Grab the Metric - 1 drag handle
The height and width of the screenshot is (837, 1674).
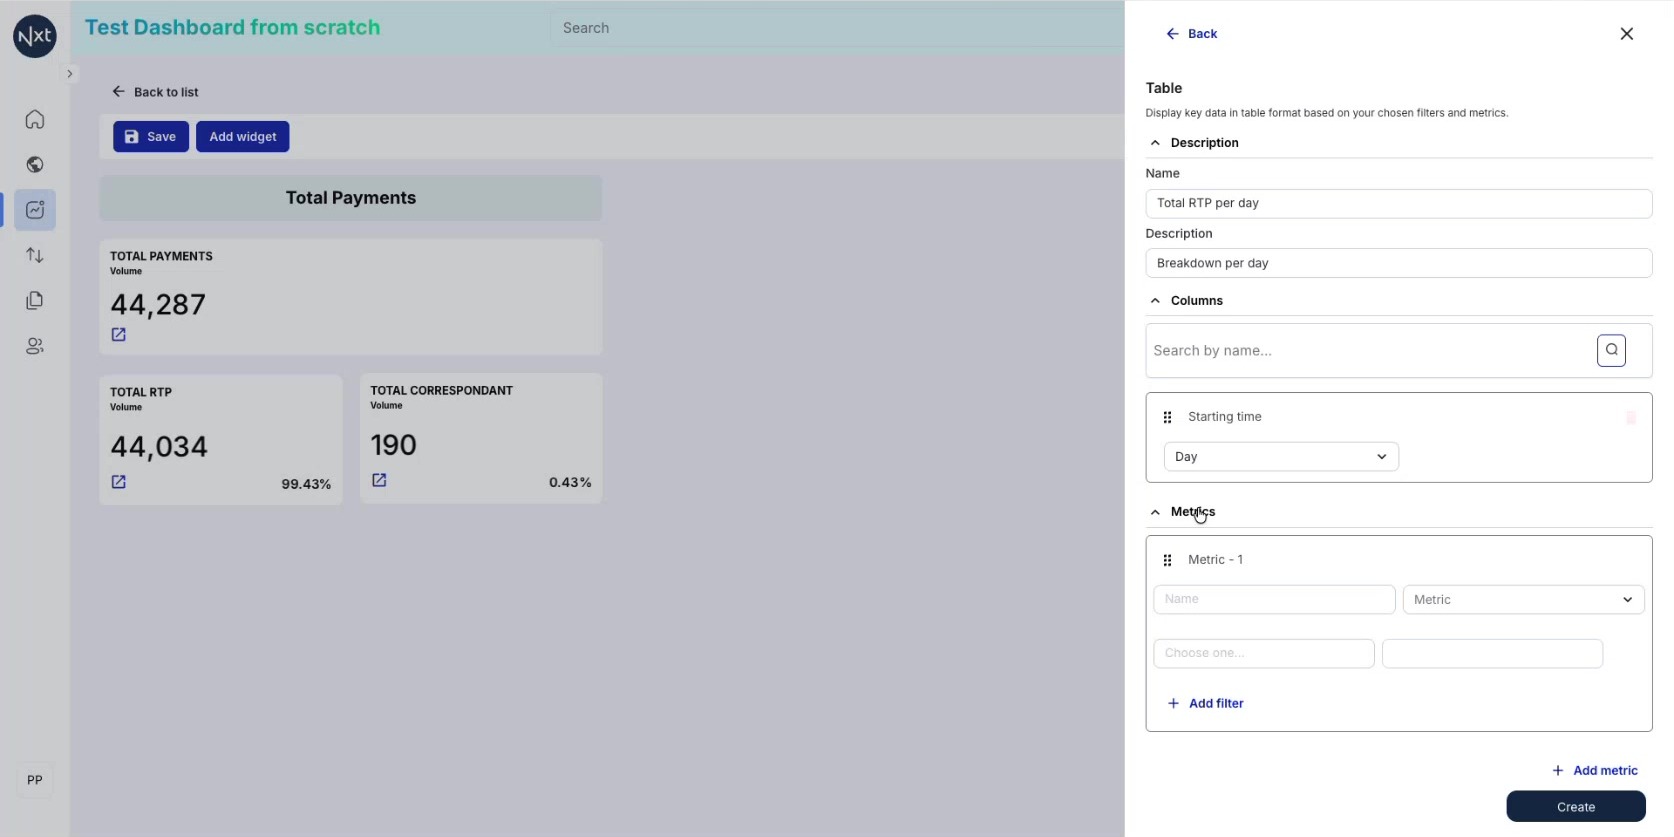[1167, 560]
